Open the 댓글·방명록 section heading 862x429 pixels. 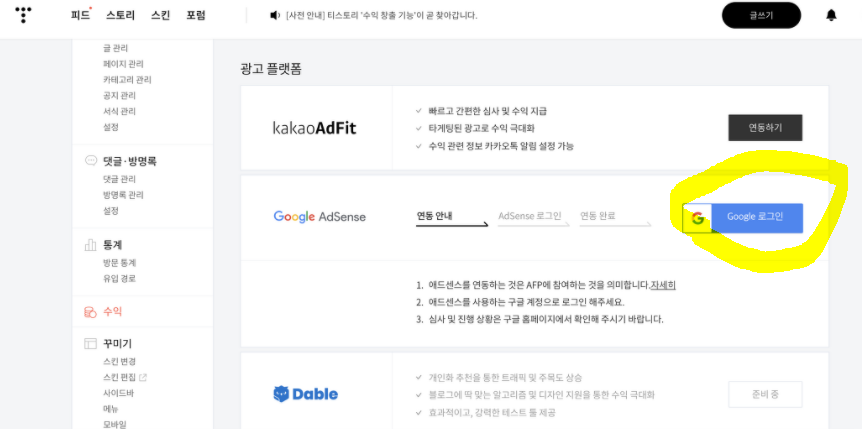(130, 161)
